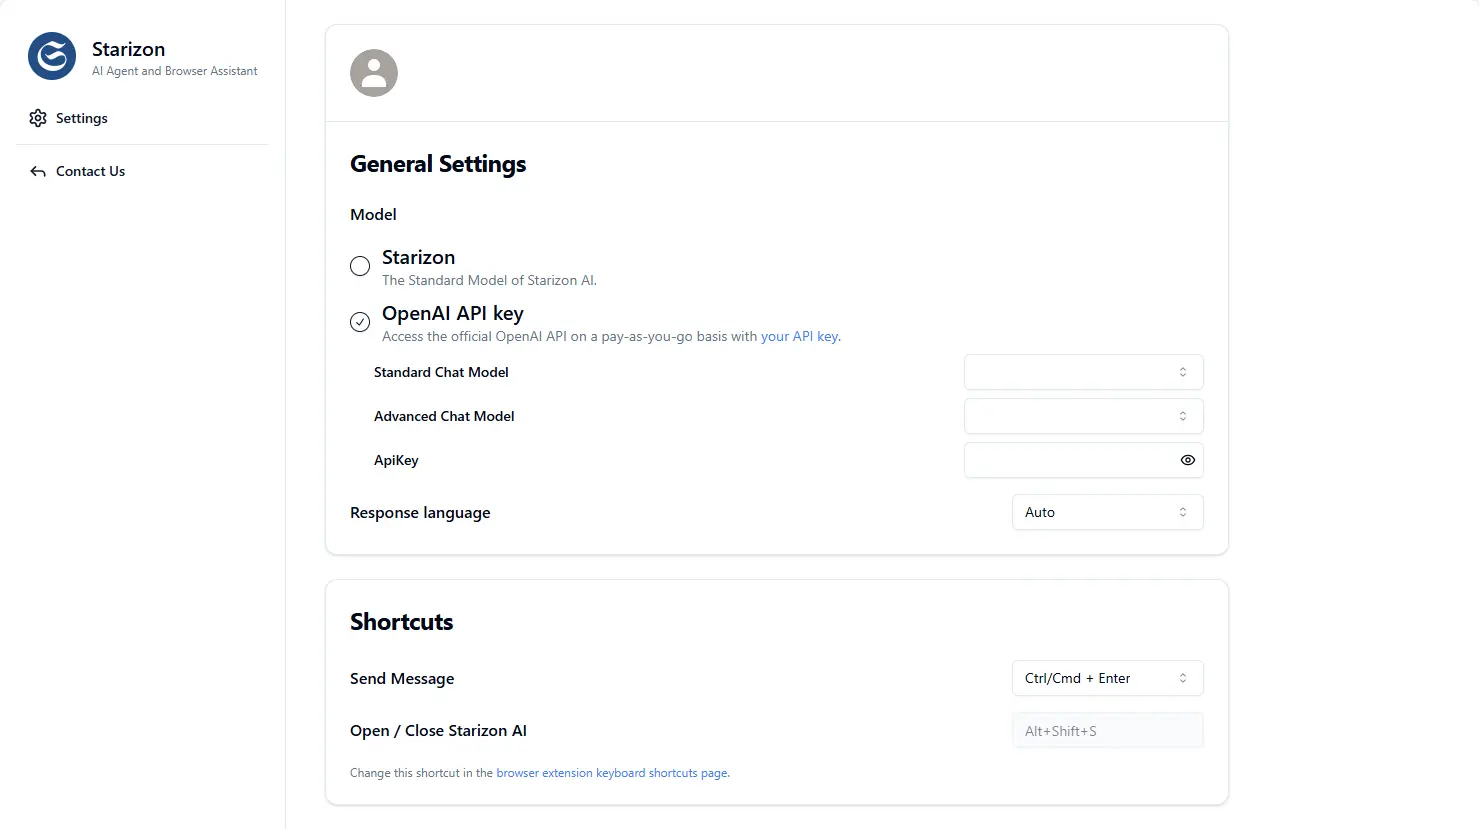The width and height of the screenshot is (1479, 829).
Task: Go to Contact Us in sidebar
Action: tap(90, 171)
